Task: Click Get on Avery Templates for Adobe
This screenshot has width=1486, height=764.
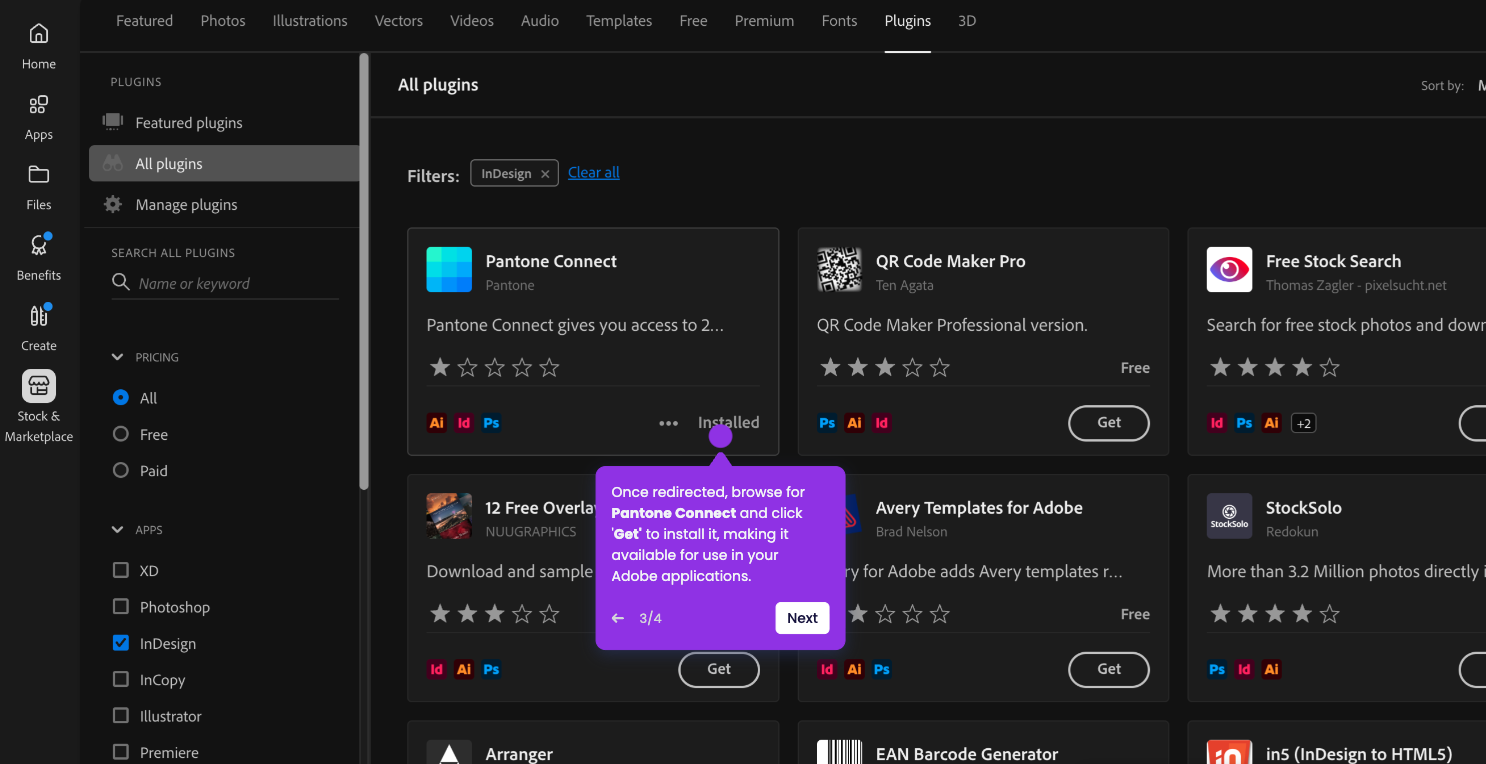Action: [x=1109, y=669]
